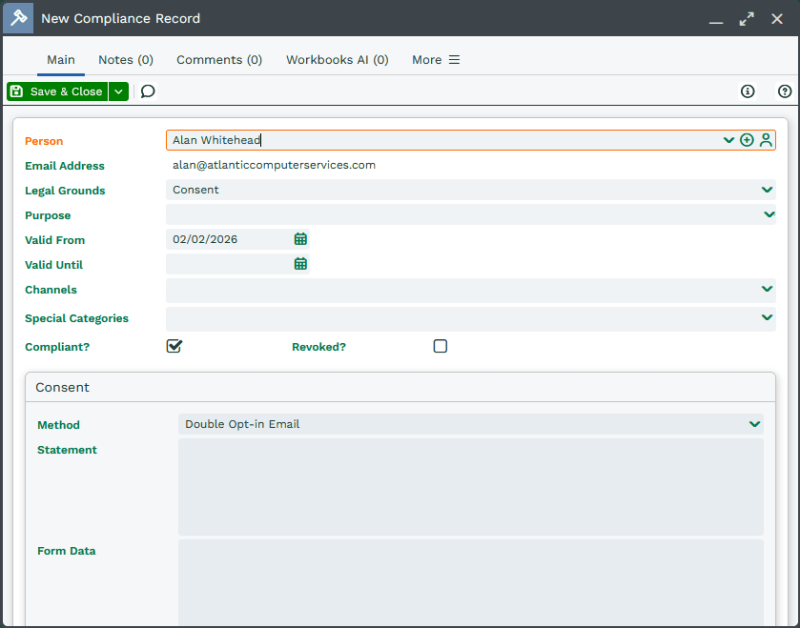
Task: Click the gavel compliance record icon
Action: [18, 18]
